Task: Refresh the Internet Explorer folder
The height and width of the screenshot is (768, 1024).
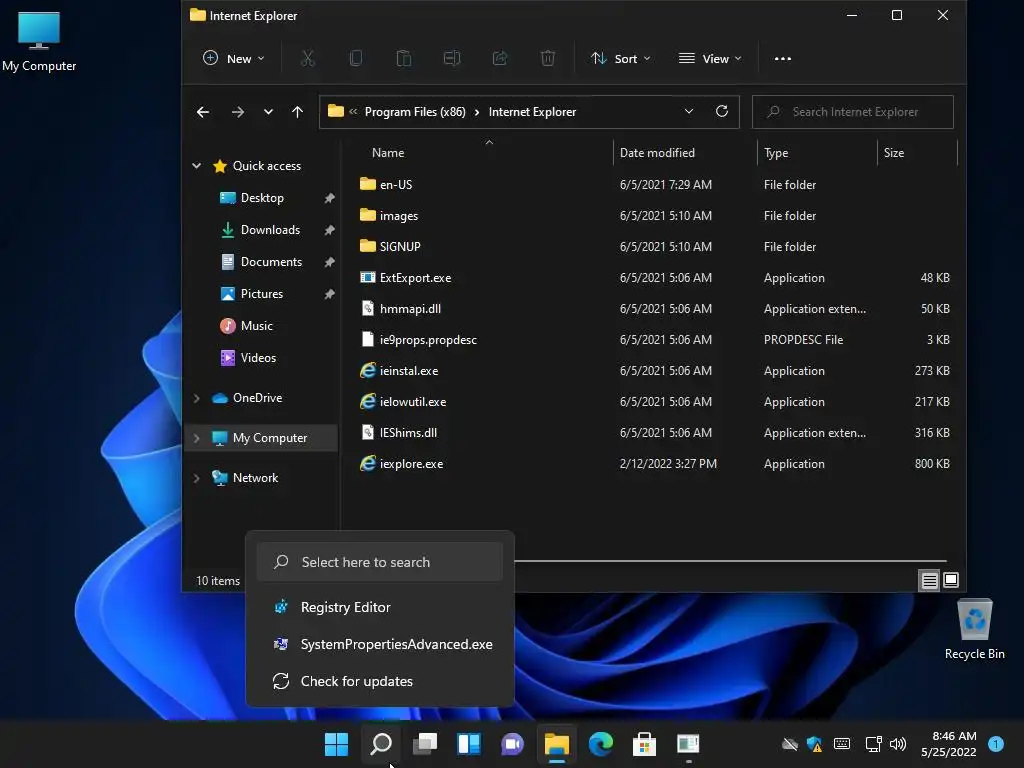Action: click(x=722, y=112)
